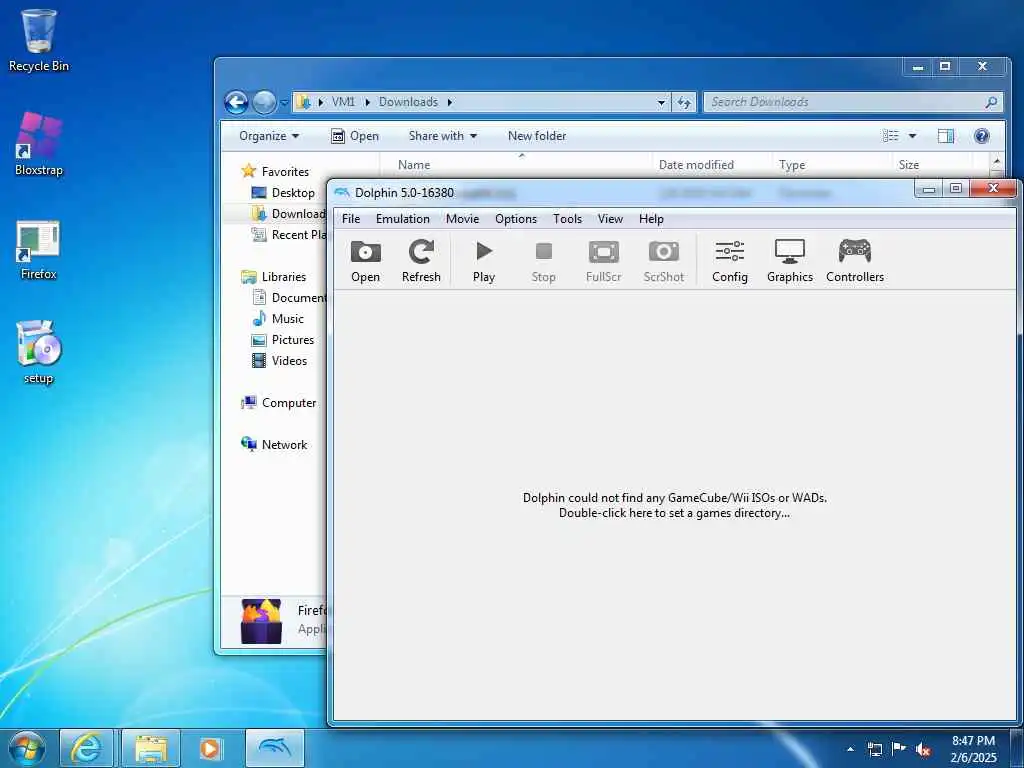Select Network in the navigation pane
The height and width of the screenshot is (768, 1024).
click(274, 445)
